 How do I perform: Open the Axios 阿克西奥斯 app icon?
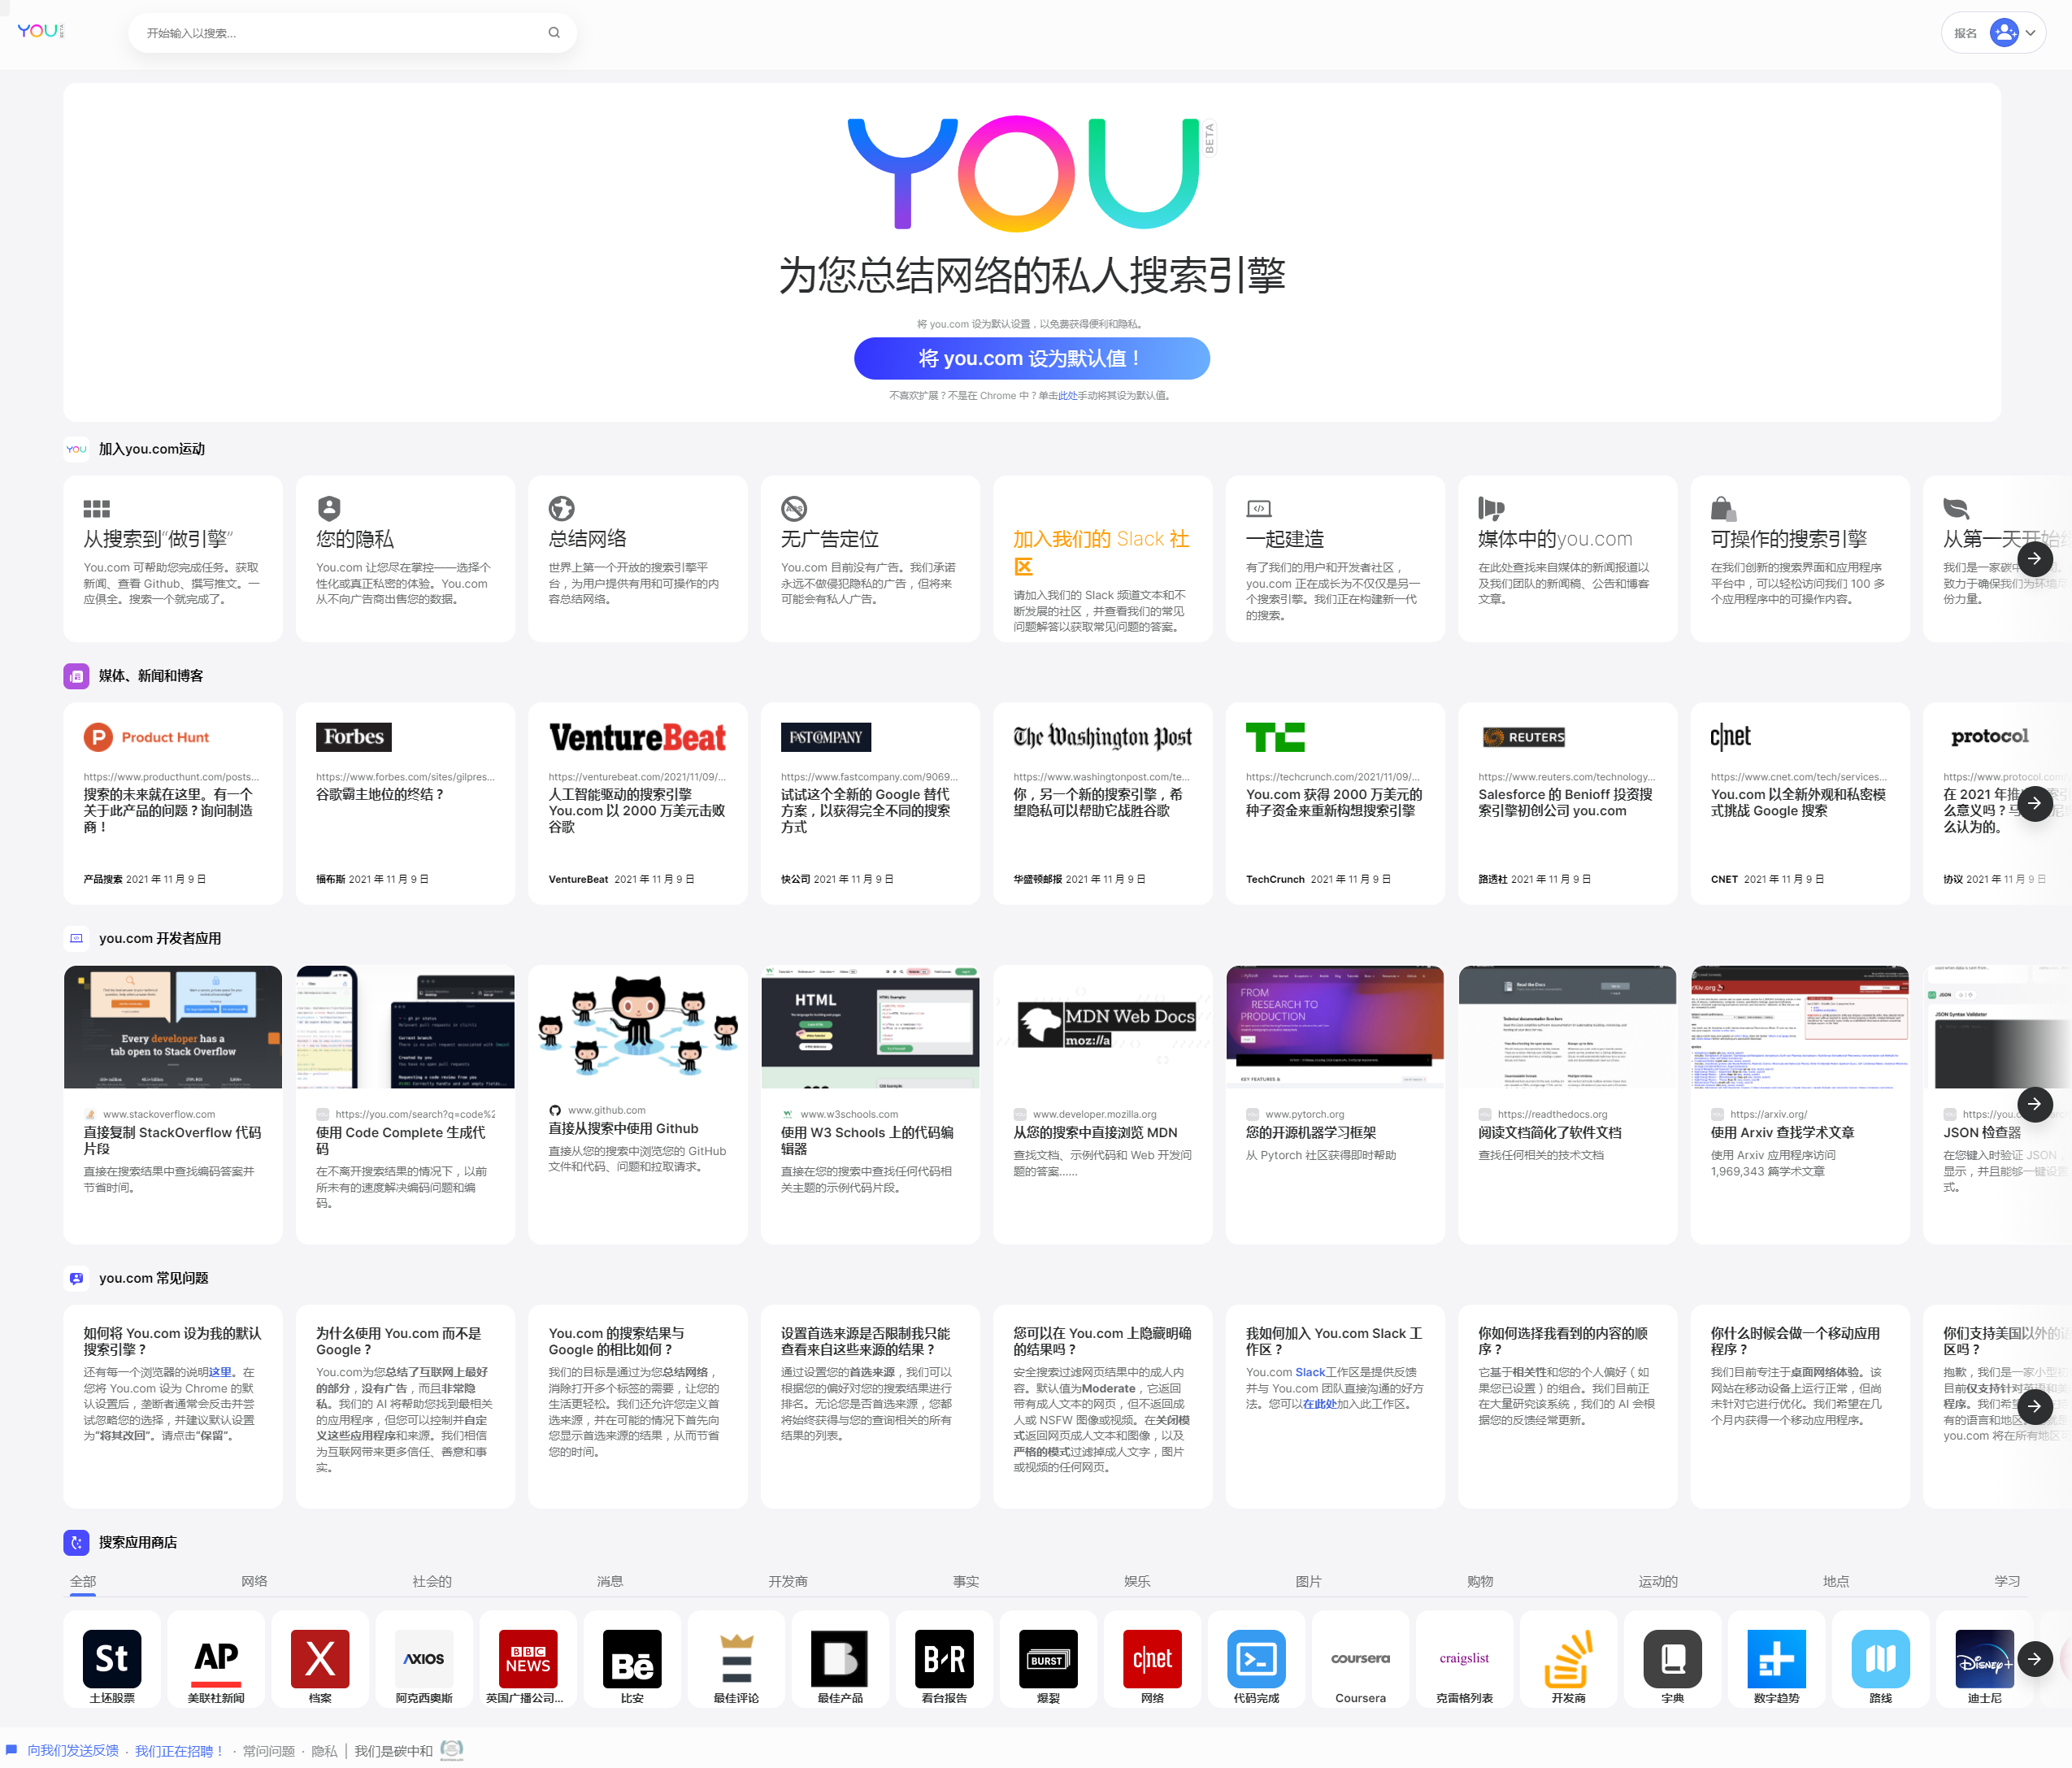[424, 1658]
